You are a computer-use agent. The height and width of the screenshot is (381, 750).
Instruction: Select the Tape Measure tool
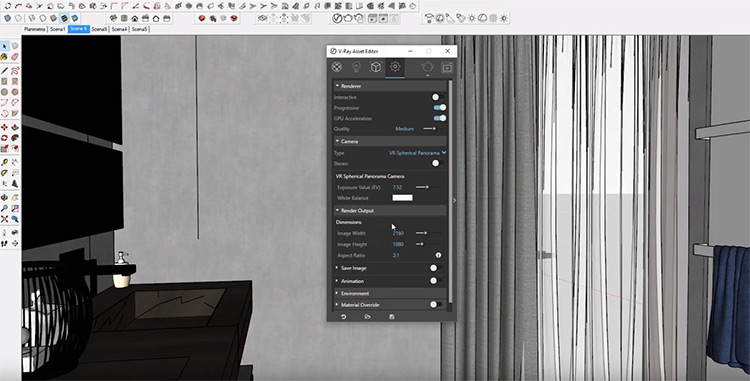point(4,163)
